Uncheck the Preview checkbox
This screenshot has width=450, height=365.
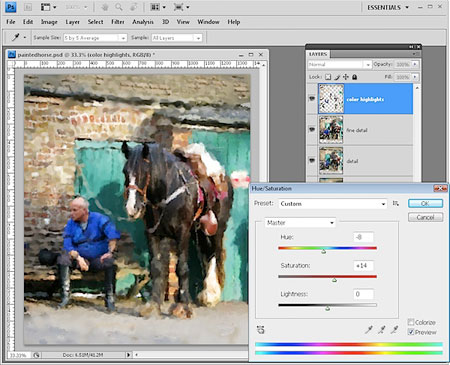[x=411, y=332]
